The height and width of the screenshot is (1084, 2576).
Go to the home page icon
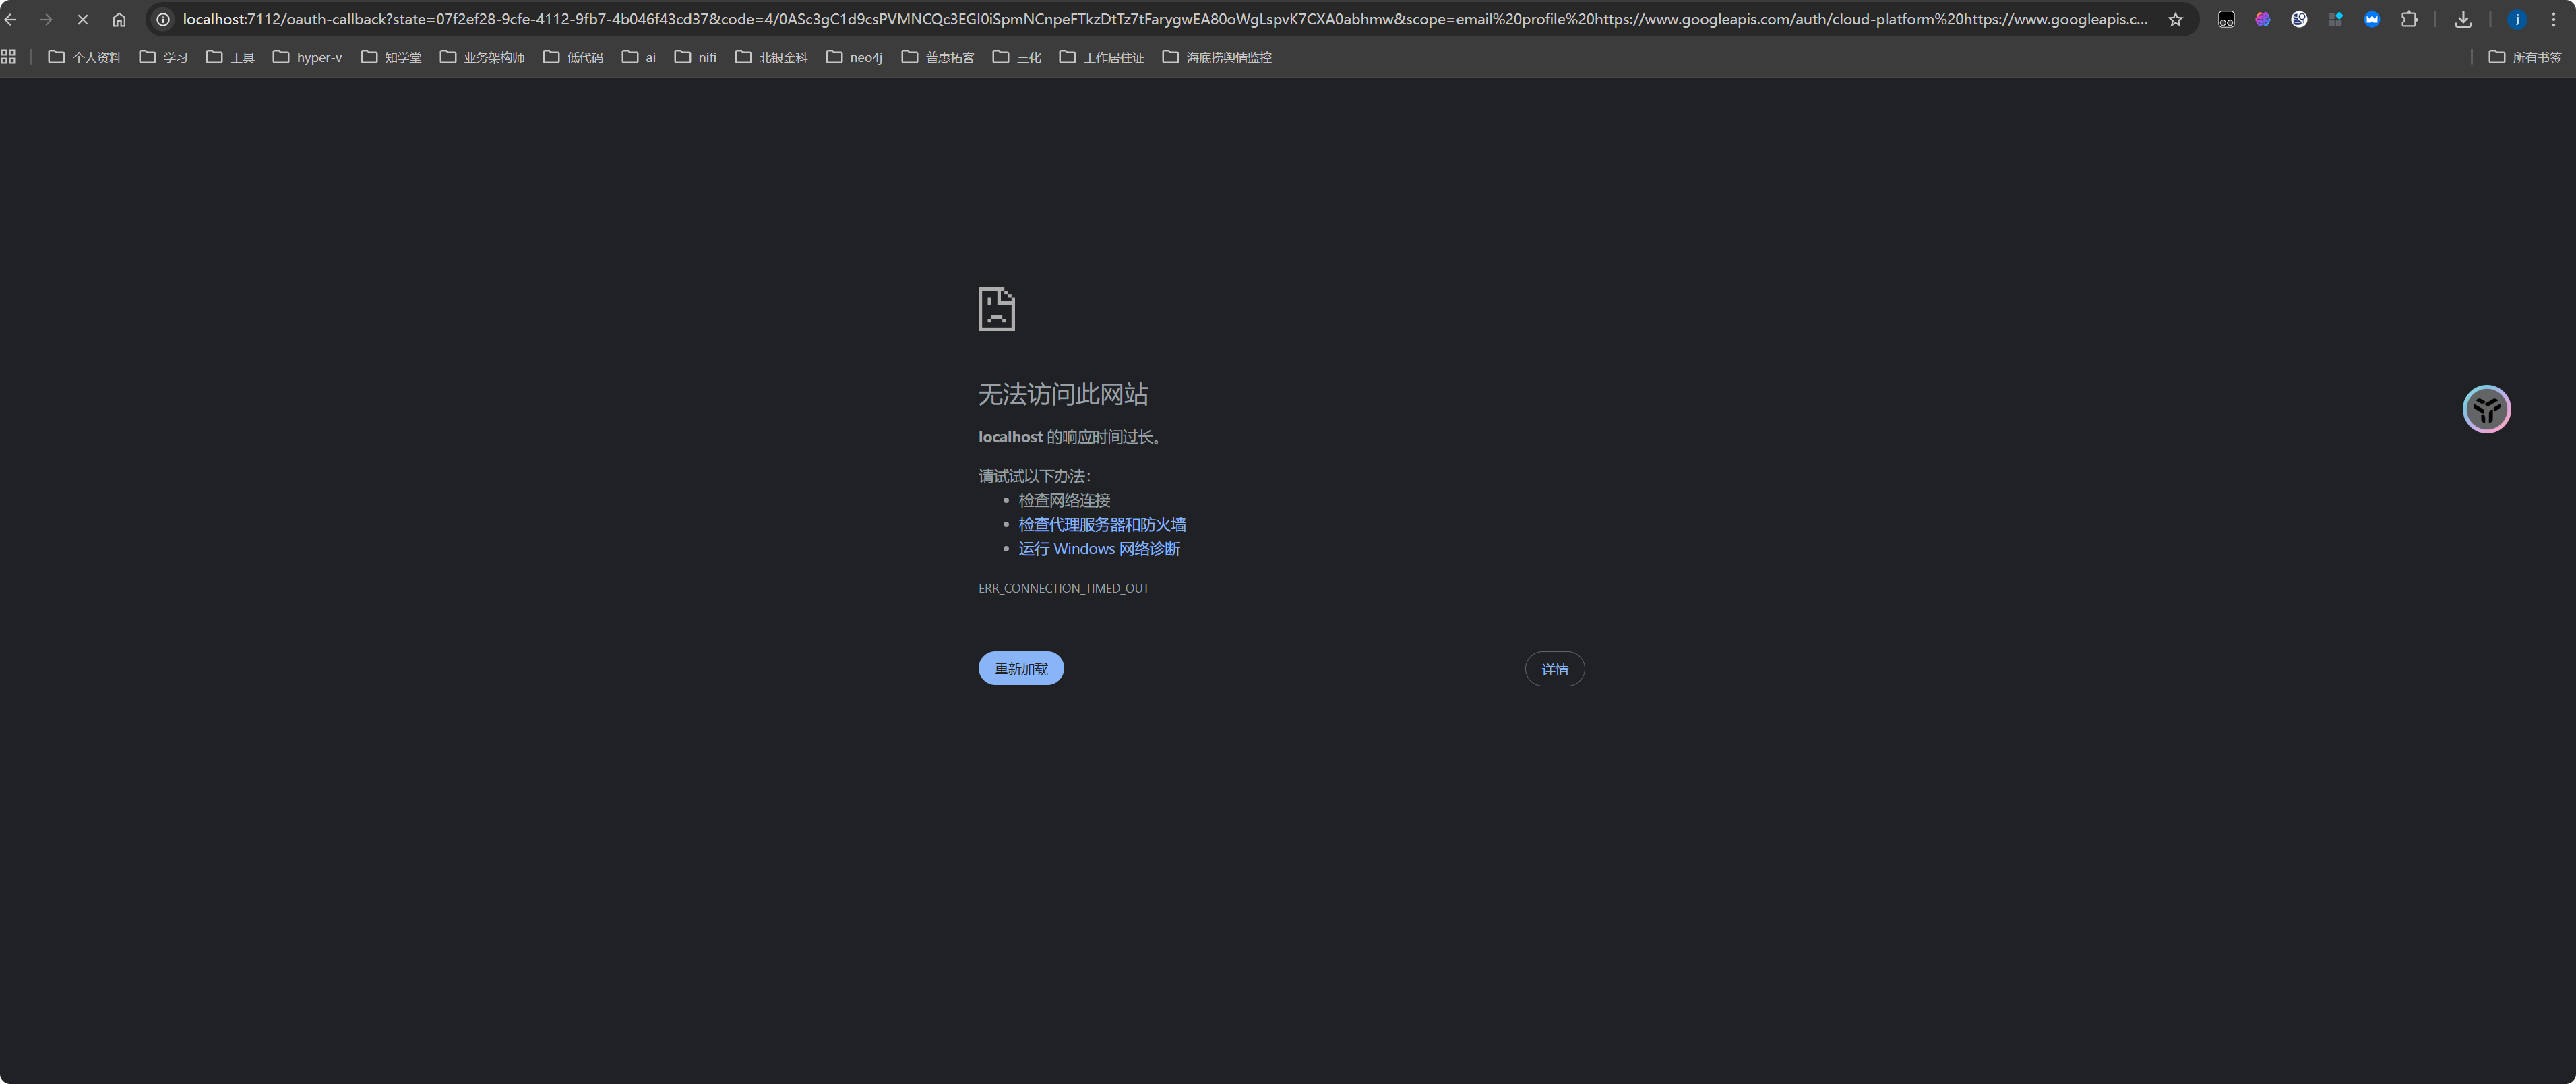click(119, 19)
